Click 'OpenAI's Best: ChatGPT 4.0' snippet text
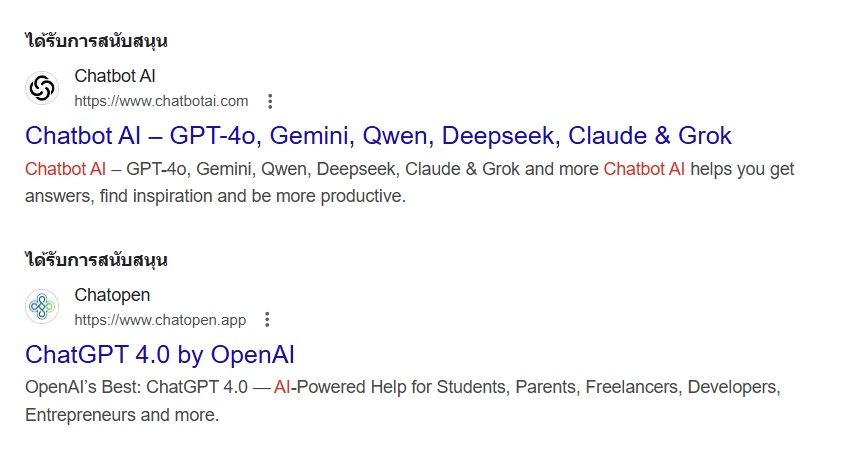844x454 pixels. pyautogui.click(x=137, y=387)
